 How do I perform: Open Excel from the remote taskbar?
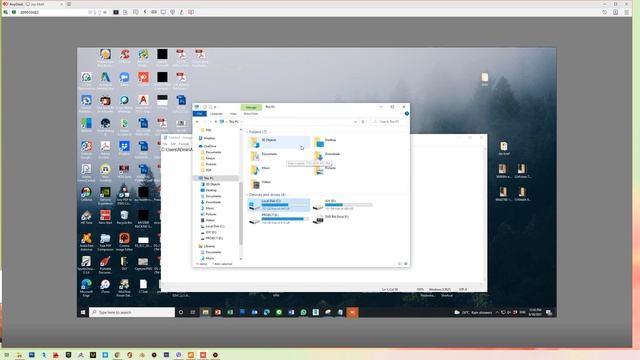point(230,312)
